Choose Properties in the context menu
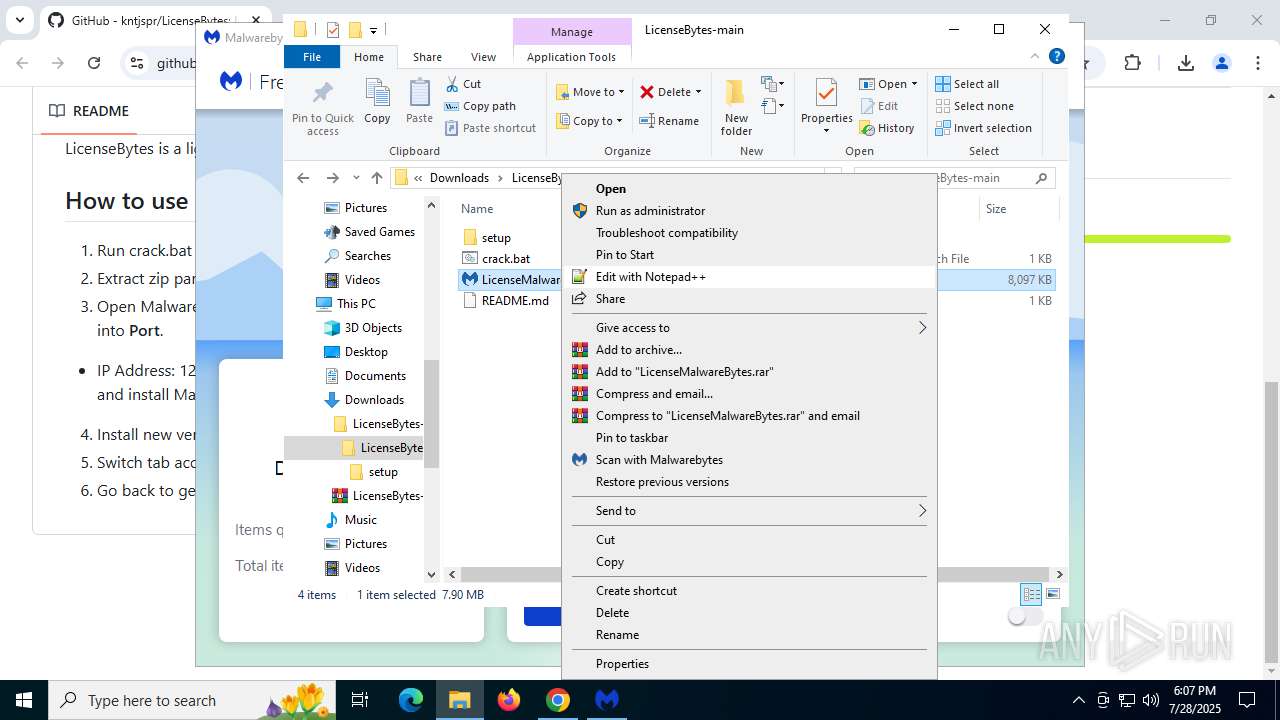This screenshot has height=720, width=1280. [x=750, y=663]
